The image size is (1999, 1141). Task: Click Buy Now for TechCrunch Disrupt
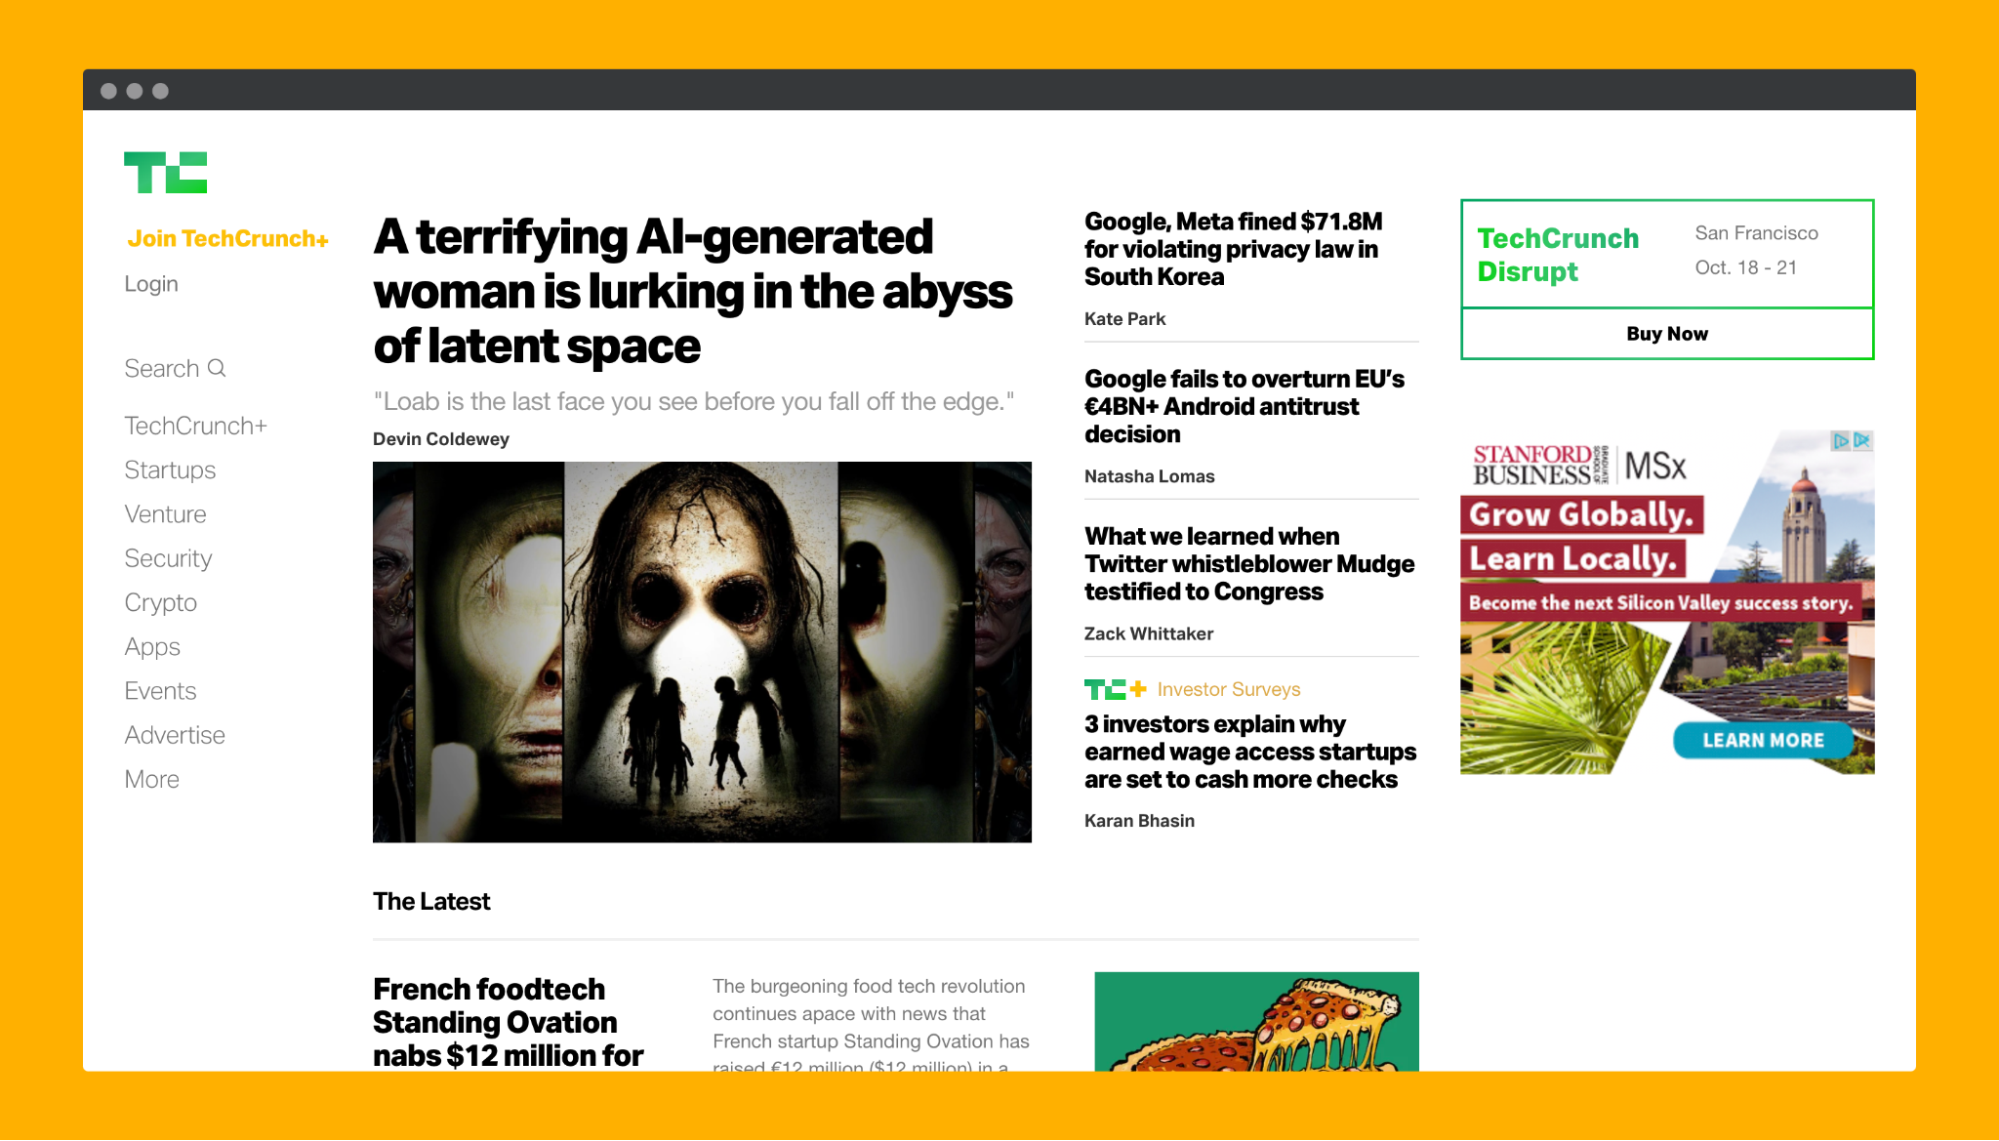1667,334
